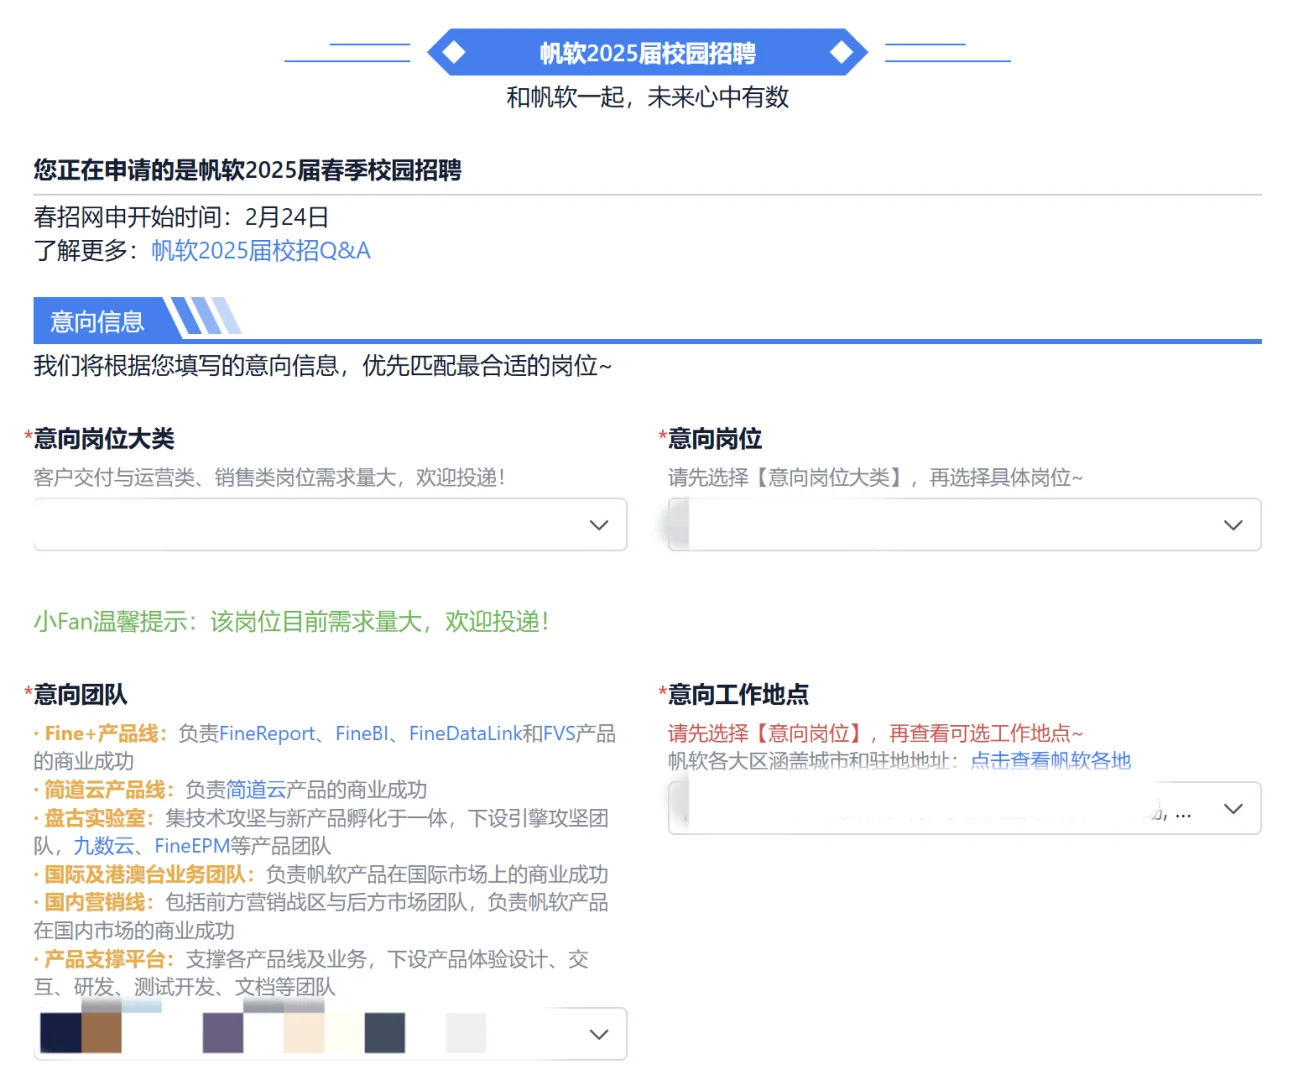1298x1080 pixels.
Task: Click the red 请先选择【意向岗位】 notice text
Action: coord(875,734)
